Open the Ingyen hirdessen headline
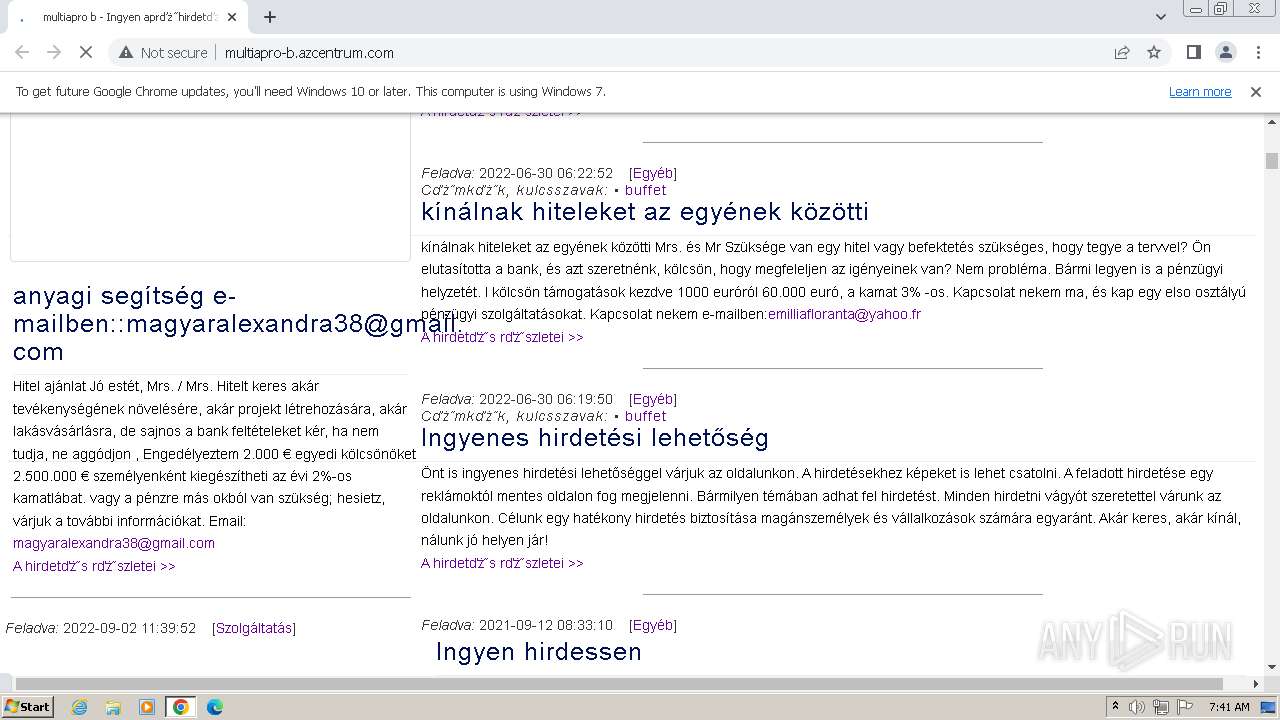 (x=539, y=652)
